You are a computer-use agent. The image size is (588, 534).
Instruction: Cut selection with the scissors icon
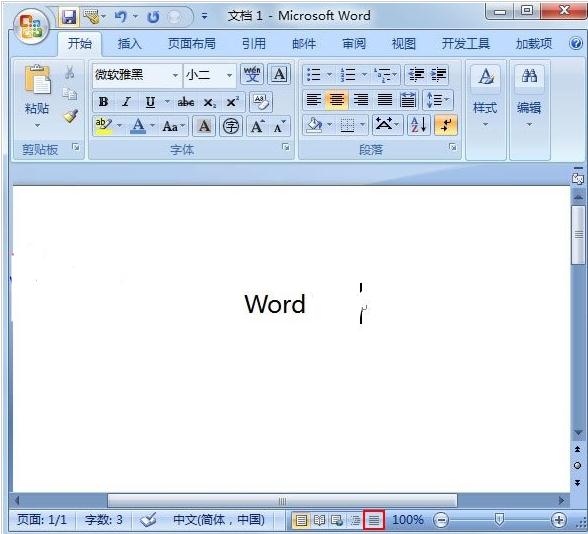[69, 72]
